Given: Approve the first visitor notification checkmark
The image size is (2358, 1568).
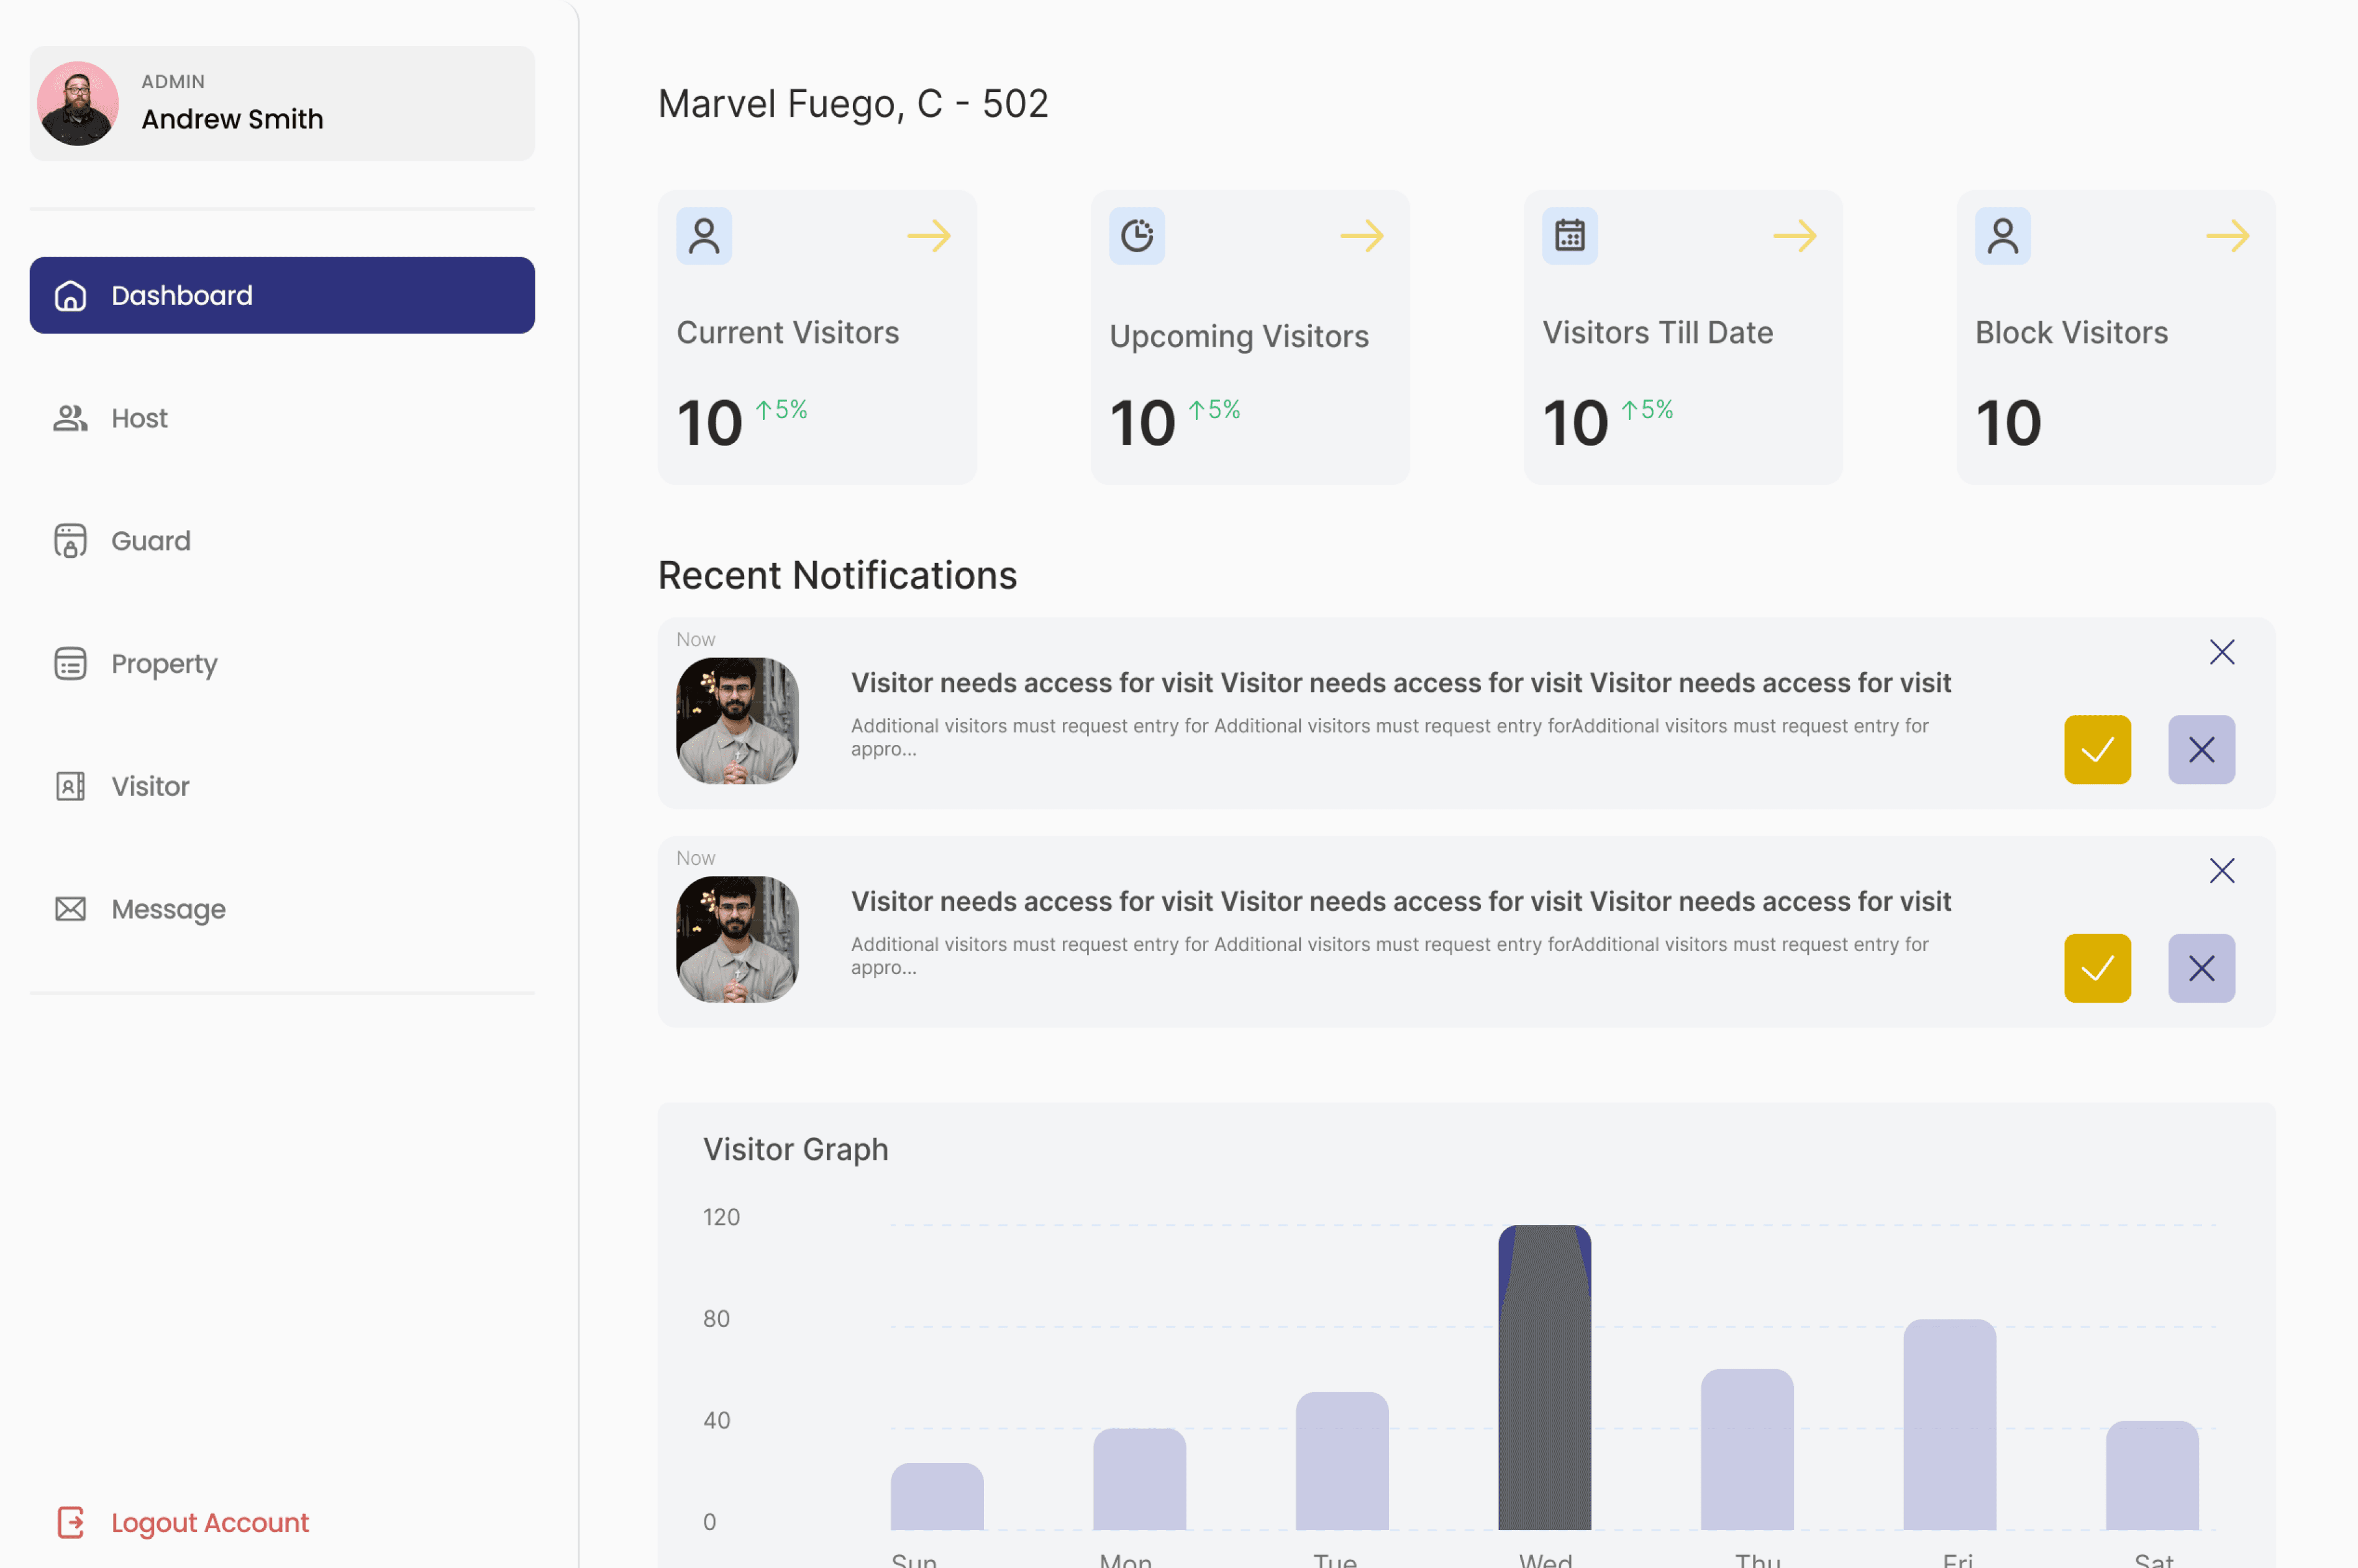Looking at the screenshot, I should coord(2097,749).
